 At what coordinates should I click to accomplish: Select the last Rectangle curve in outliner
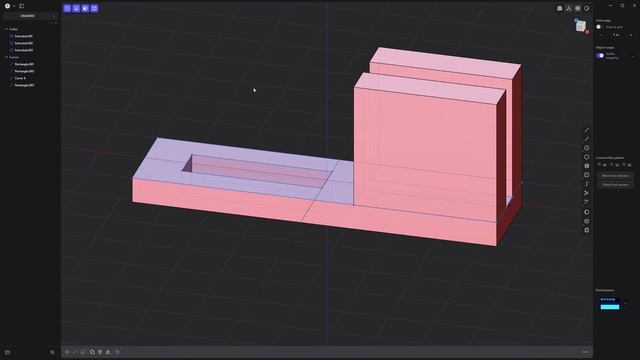pyautogui.click(x=24, y=85)
